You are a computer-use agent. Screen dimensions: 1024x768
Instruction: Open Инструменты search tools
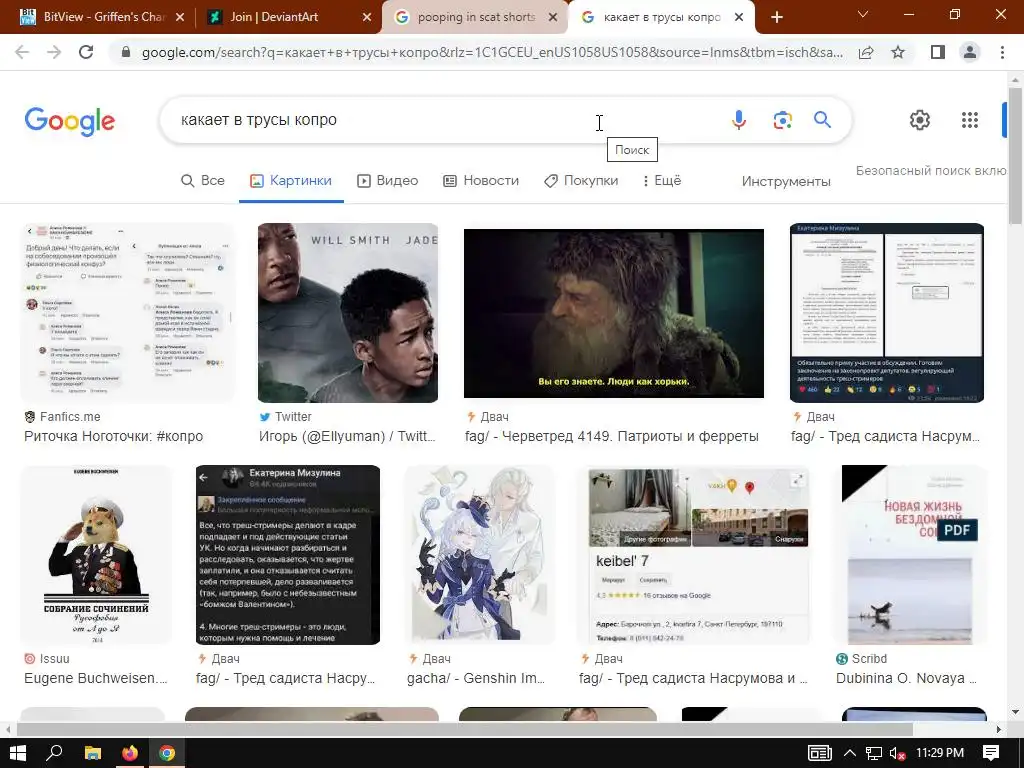786,182
